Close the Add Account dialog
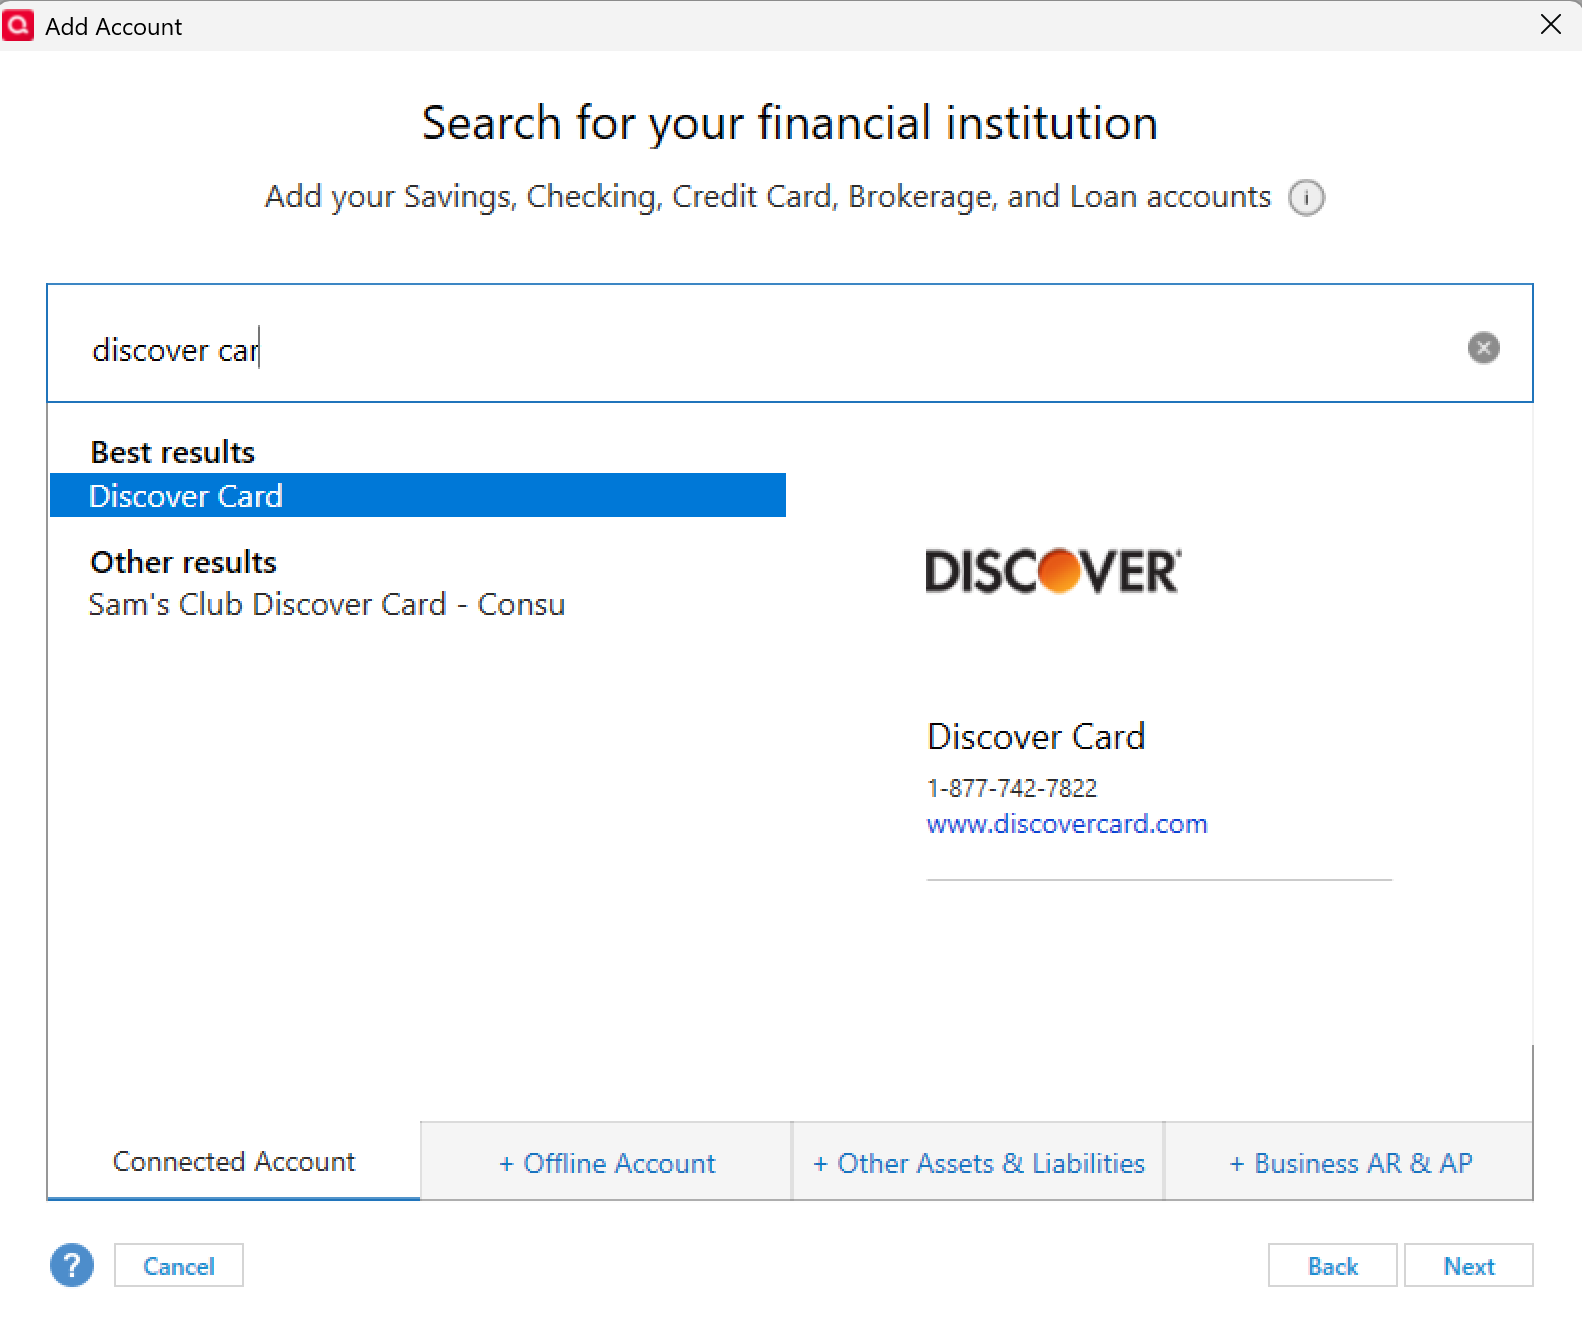Image resolution: width=1582 pixels, height=1320 pixels. (1550, 24)
